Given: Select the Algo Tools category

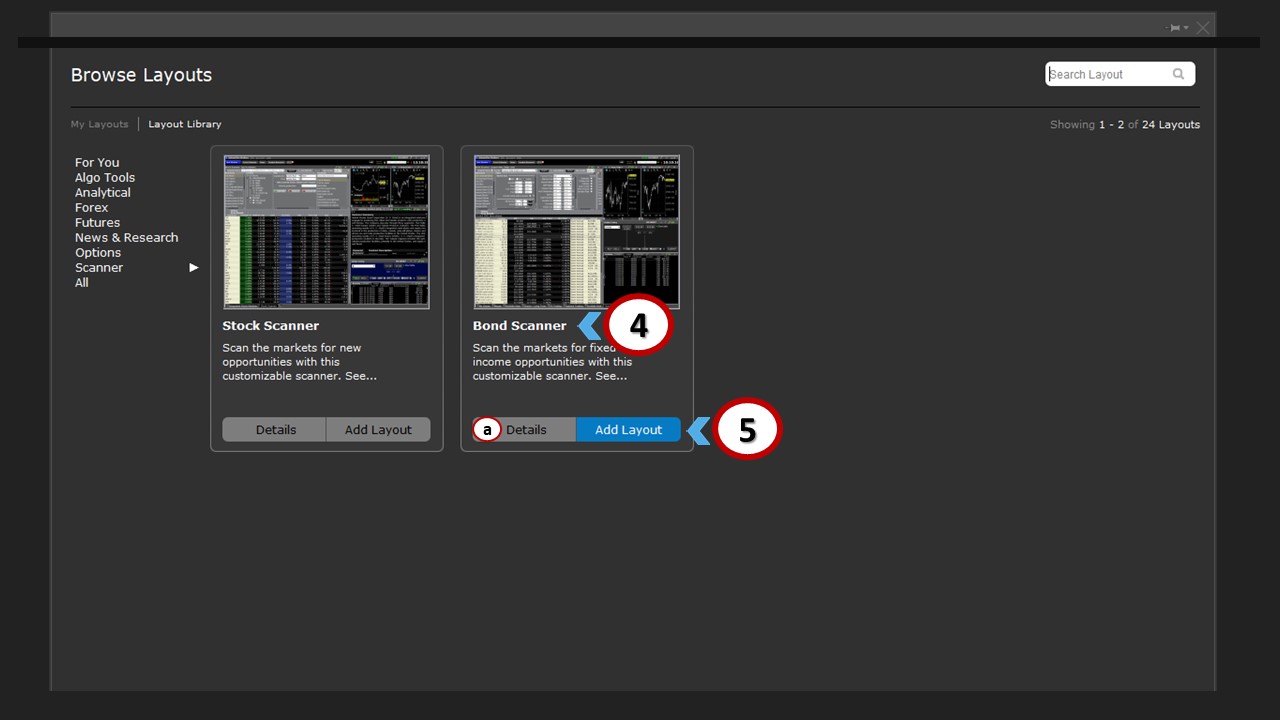Looking at the screenshot, I should [x=105, y=177].
